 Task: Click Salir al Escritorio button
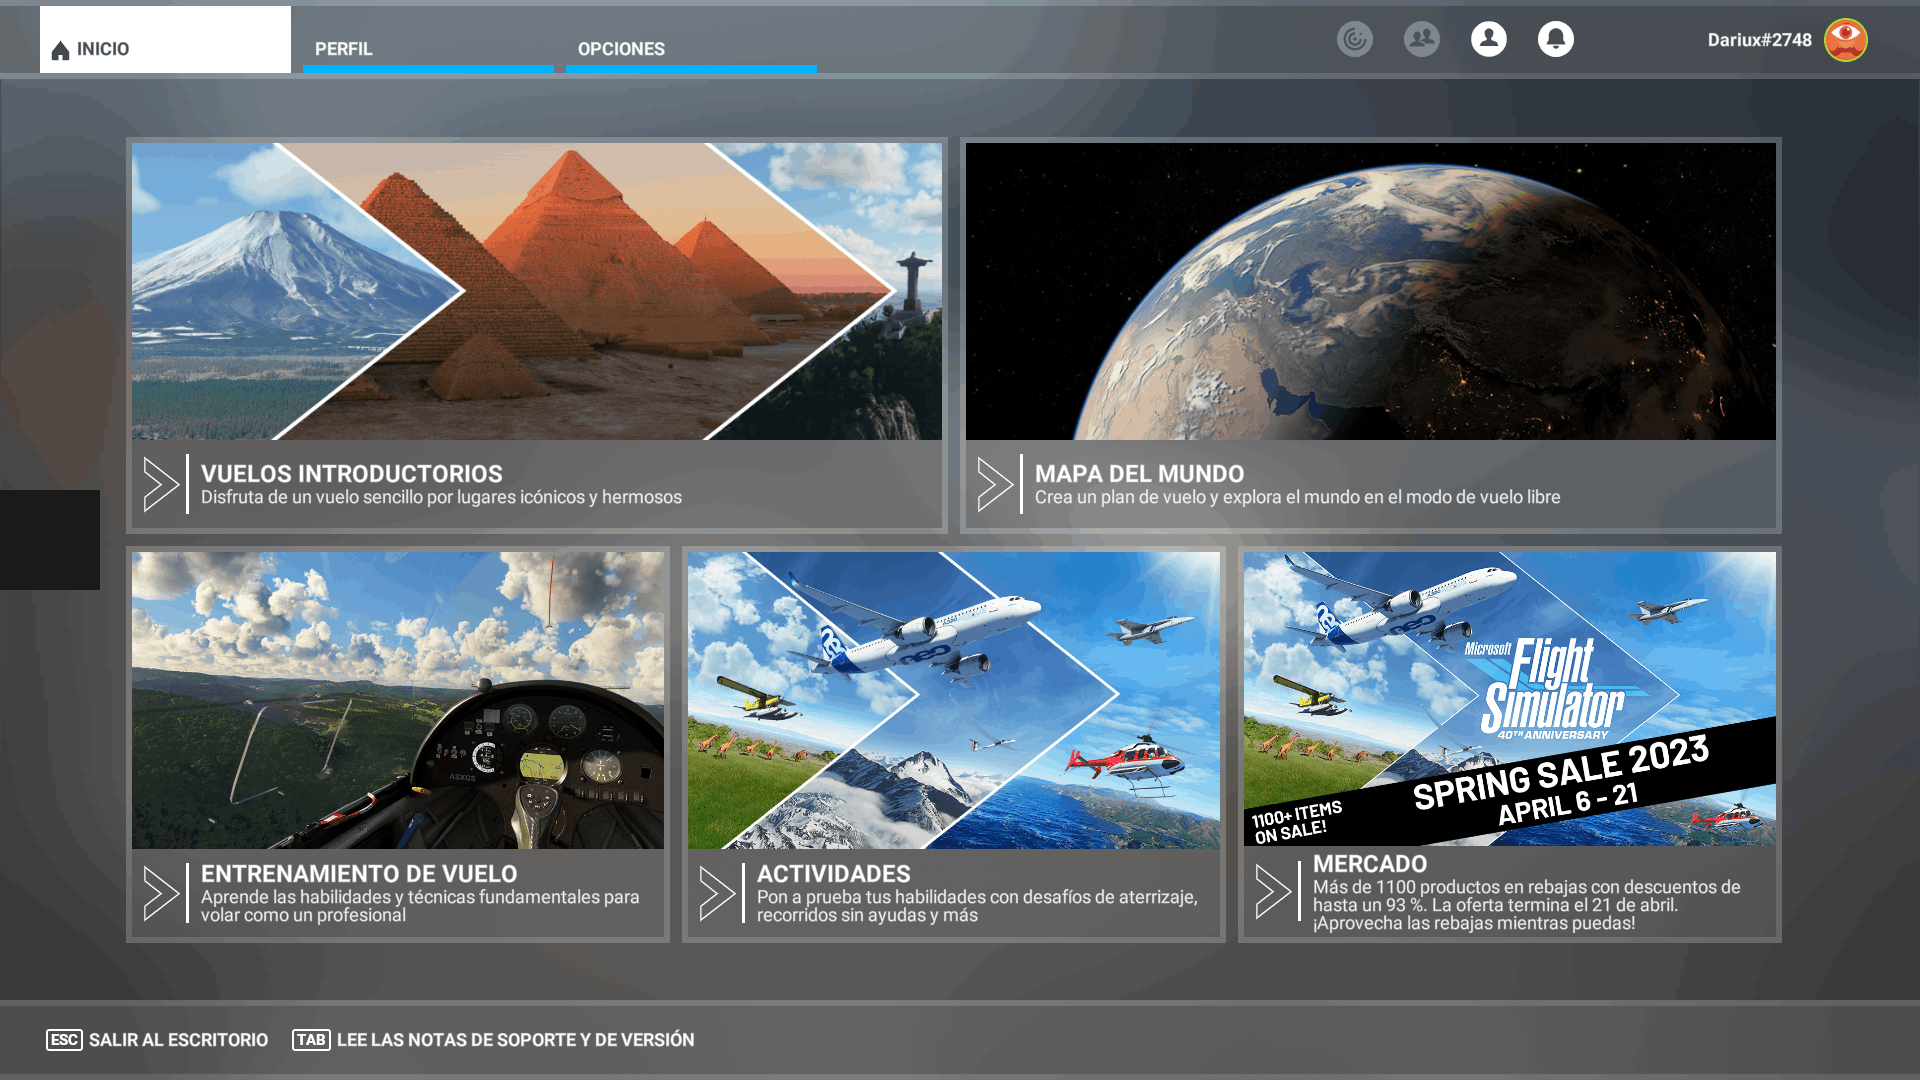point(157,1040)
